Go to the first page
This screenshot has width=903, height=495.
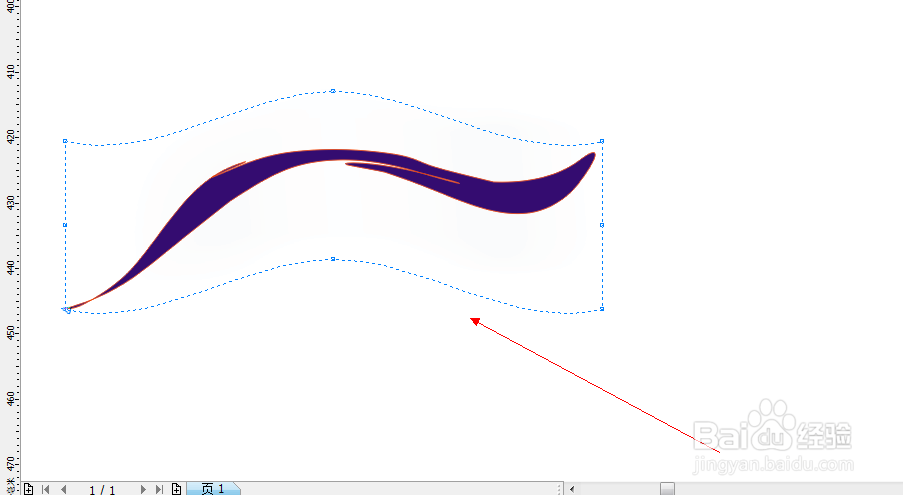click(x=45, y=489)
